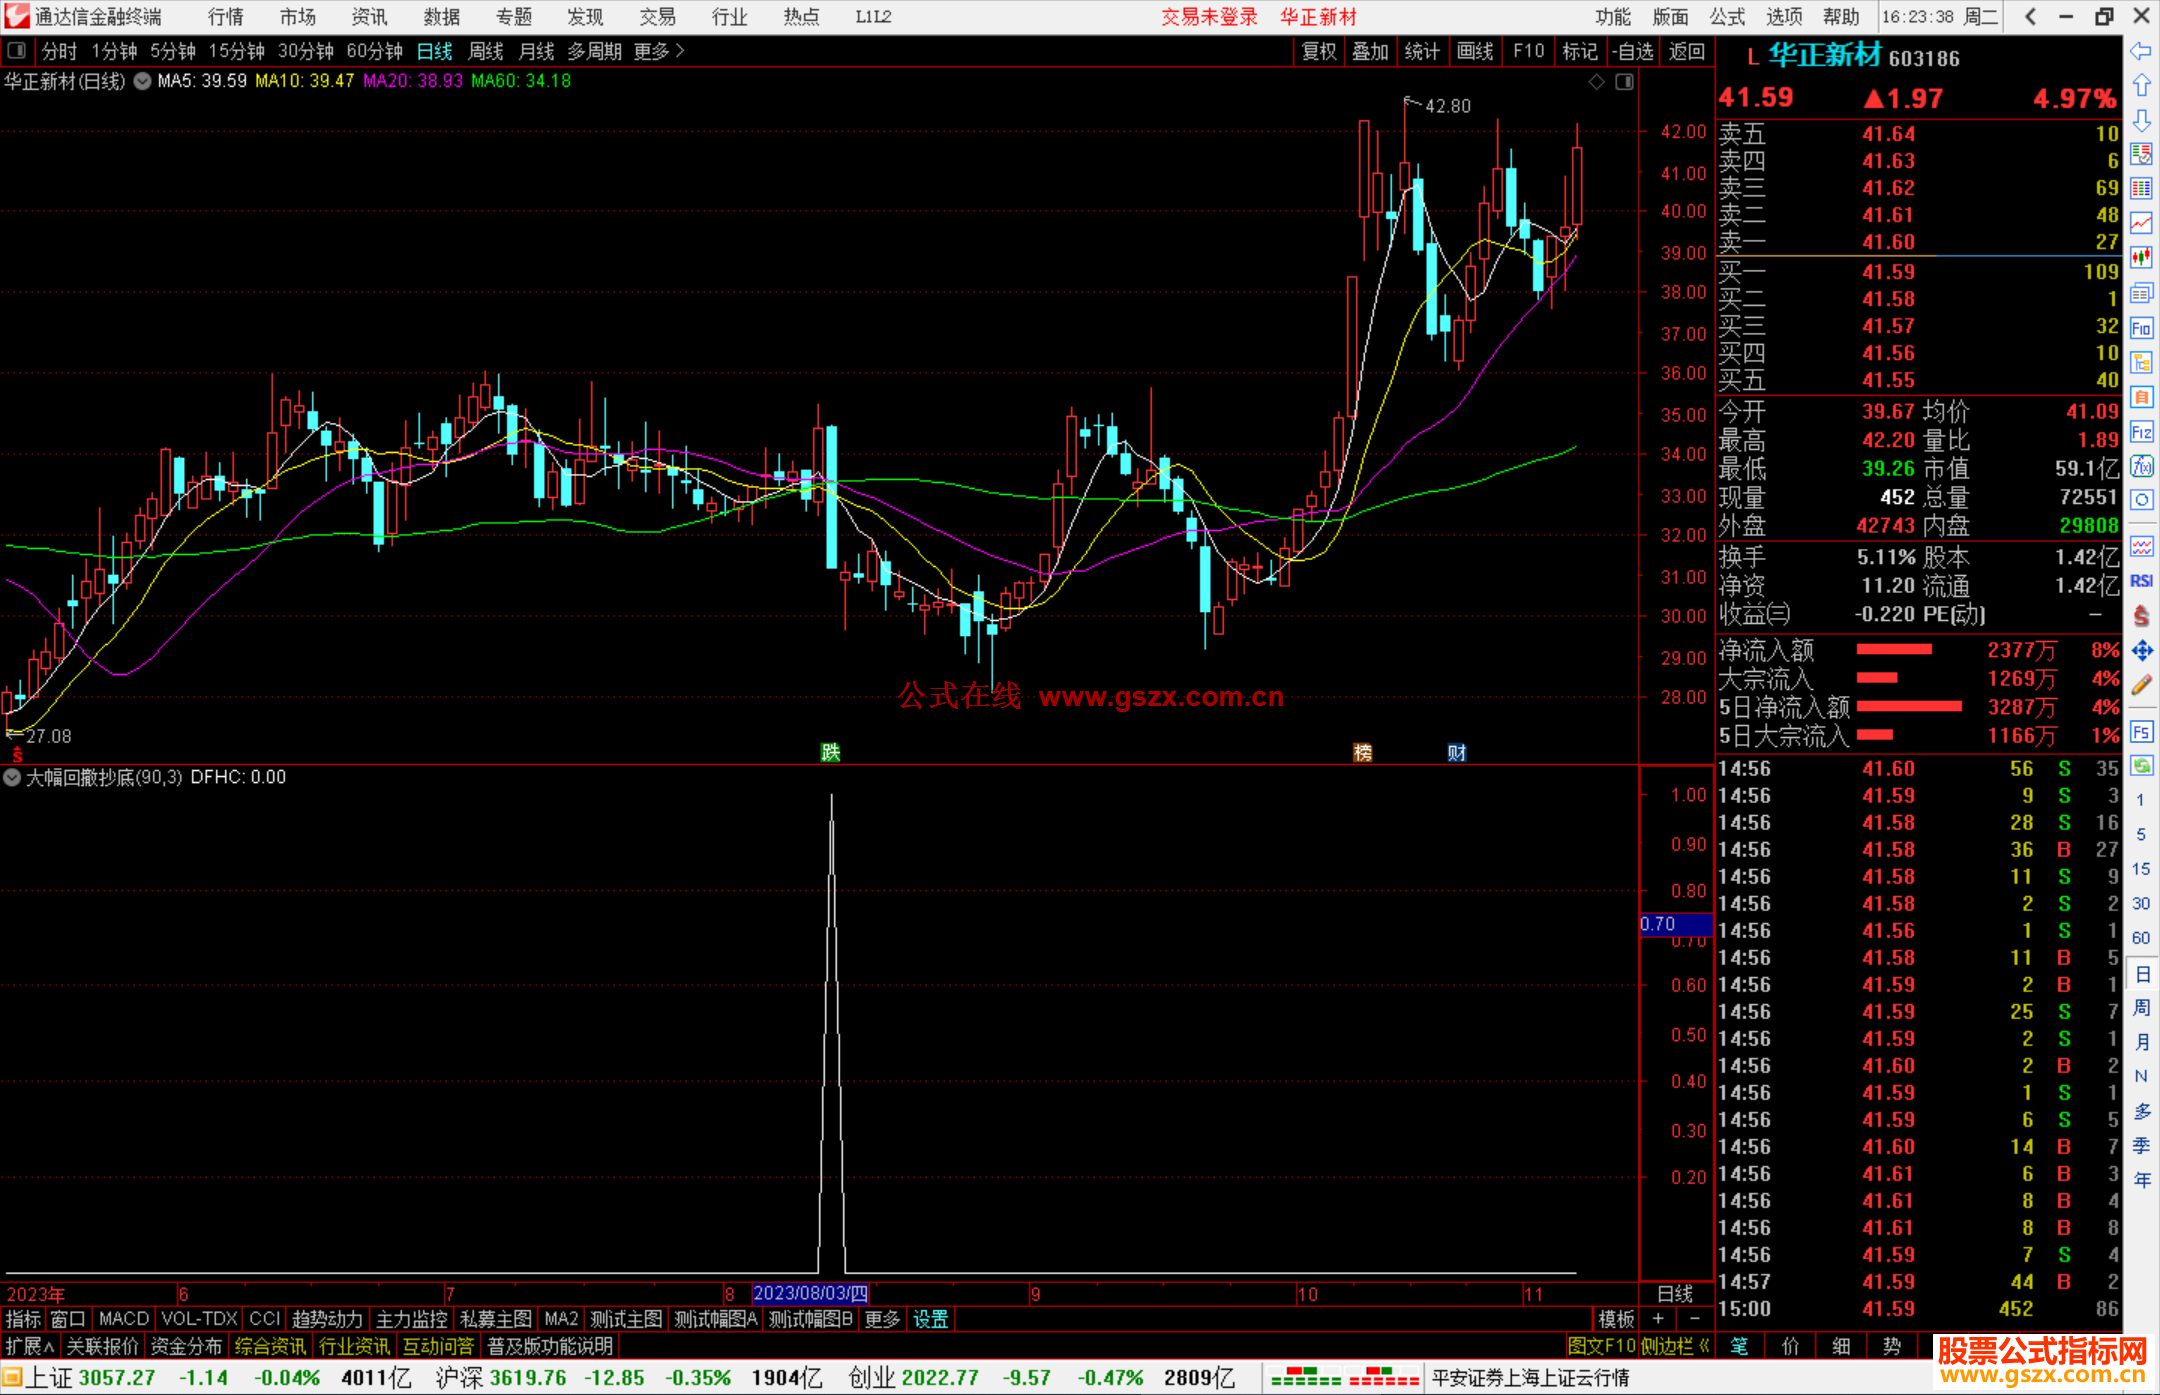Collapse the 侧边栏 sidebar

(1675, 1346)
